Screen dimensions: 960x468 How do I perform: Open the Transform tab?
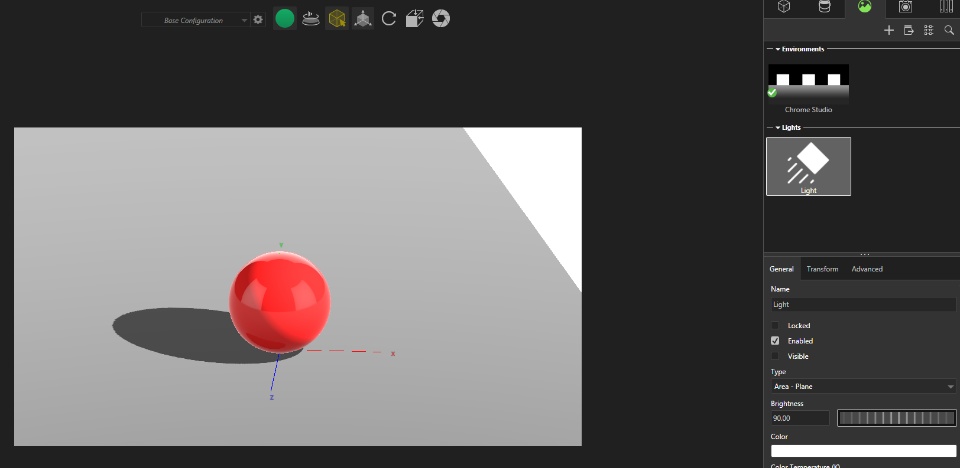tap(822, 269)
